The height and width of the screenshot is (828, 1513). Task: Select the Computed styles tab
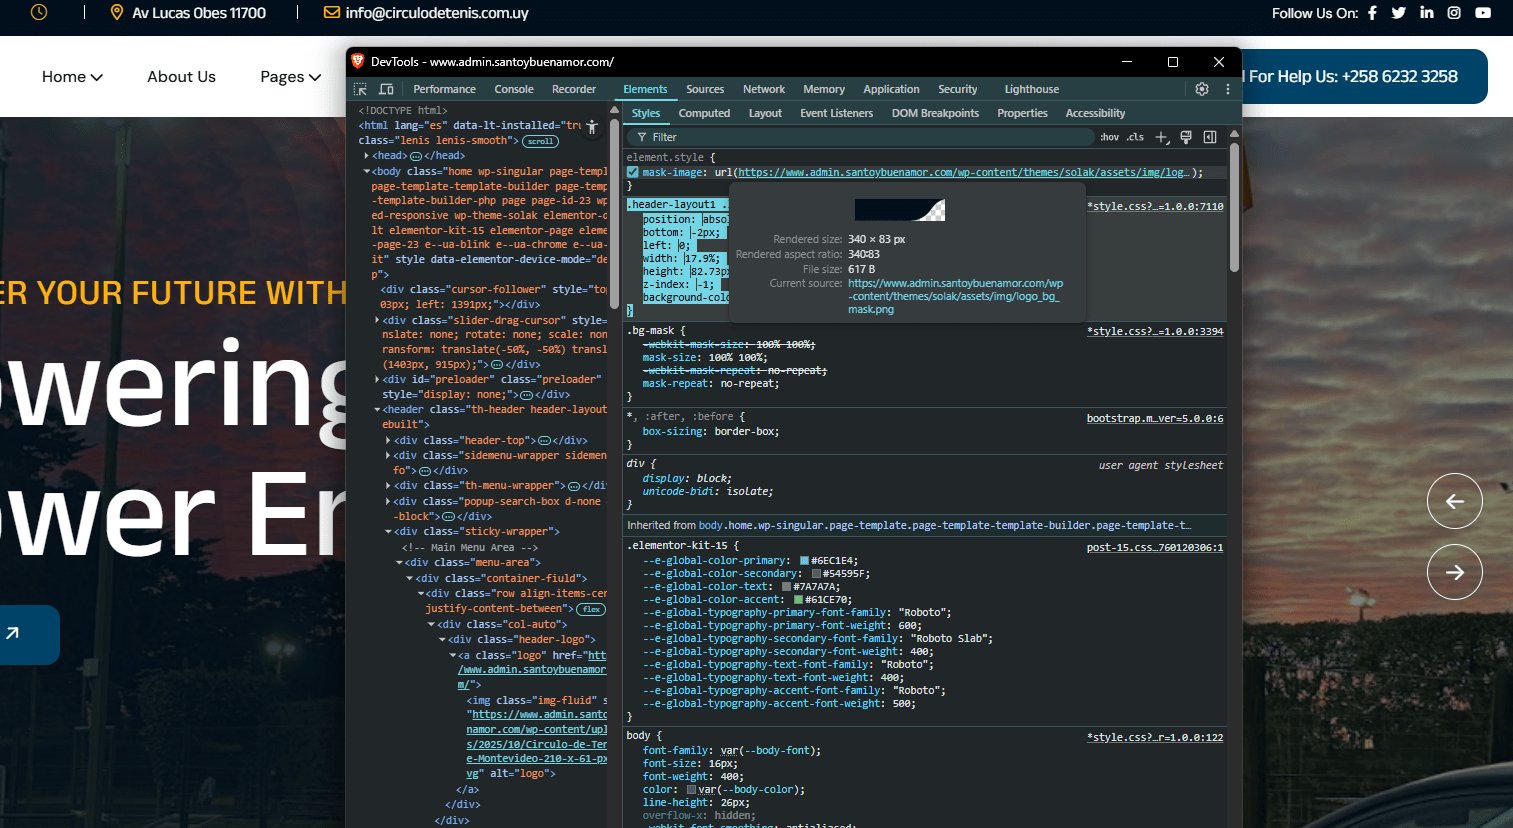[704, 113]
